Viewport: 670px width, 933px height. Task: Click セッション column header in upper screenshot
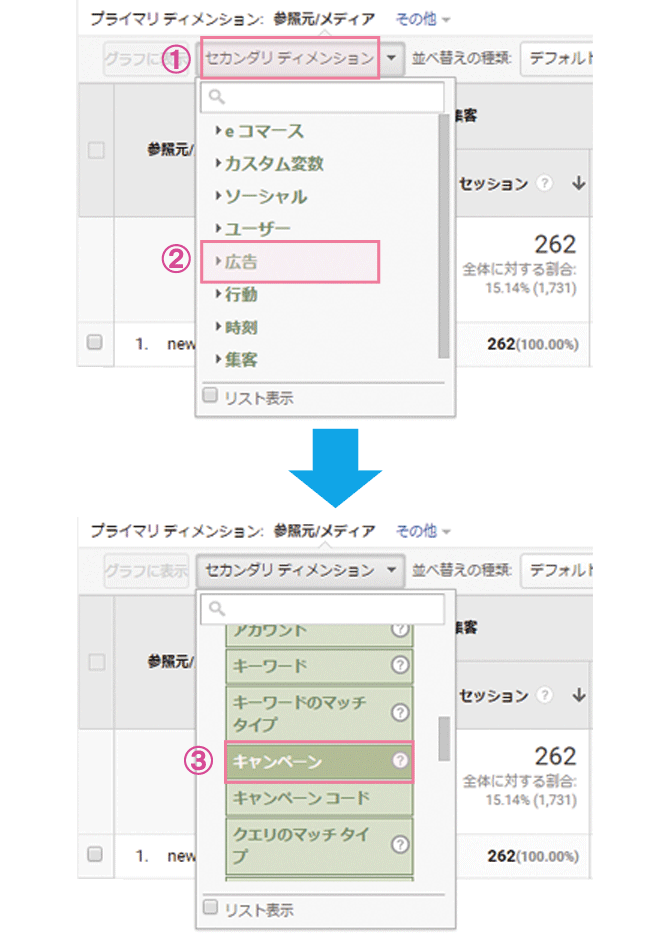pyautogui.click(x=493, y=184)
